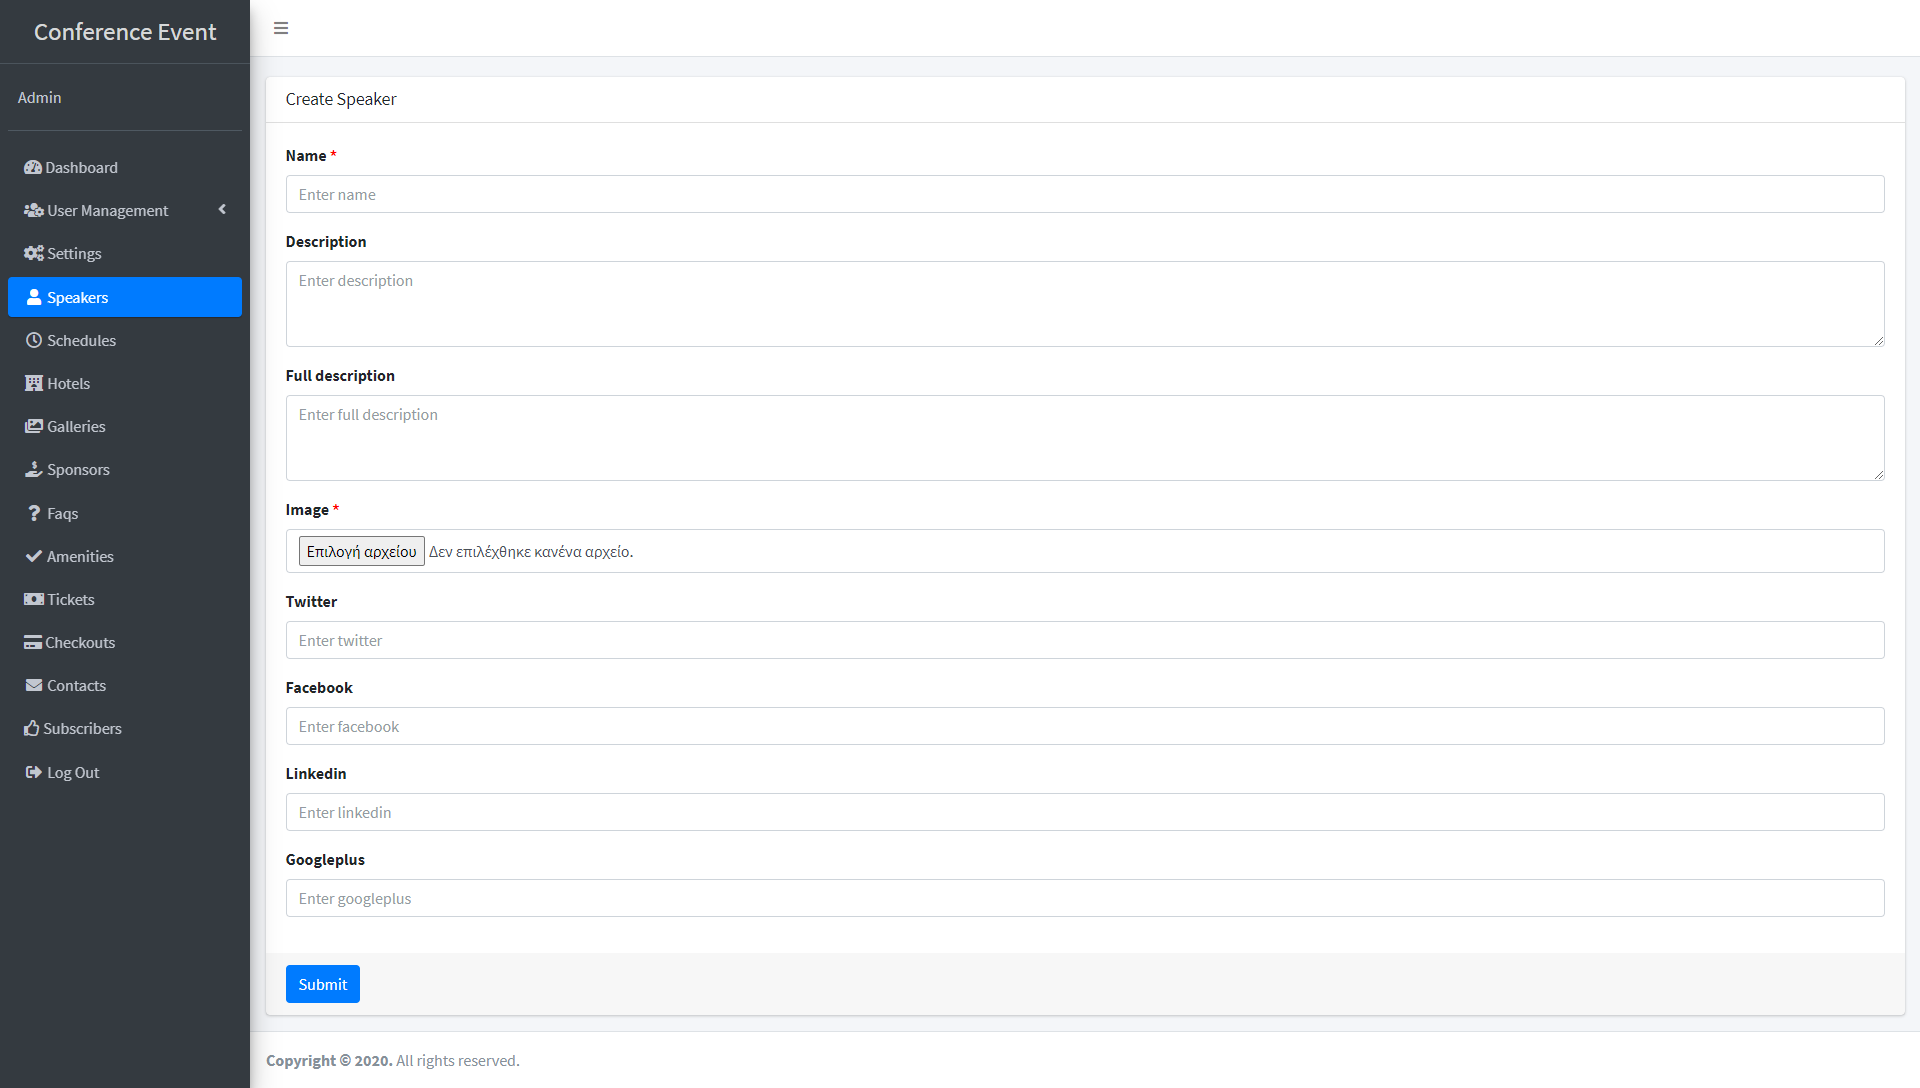Click the Faqs question mark icon
This screenshot has width=1920, height=1088.
click(x=34, y=514)
